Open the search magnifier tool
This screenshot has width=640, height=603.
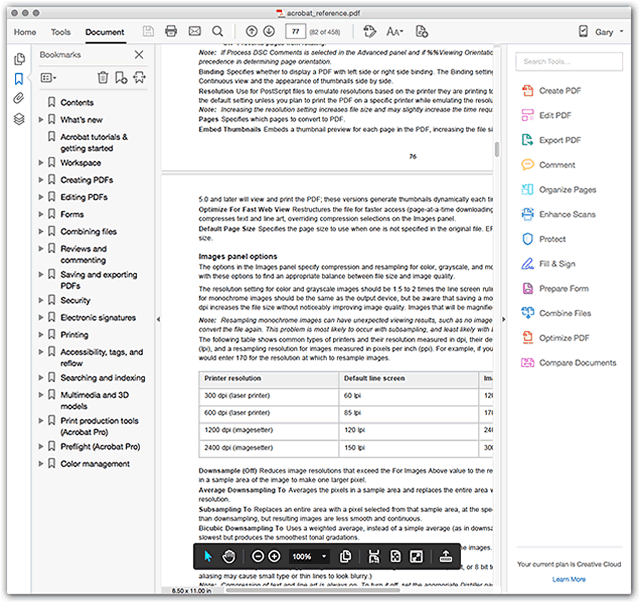(217, 32)
